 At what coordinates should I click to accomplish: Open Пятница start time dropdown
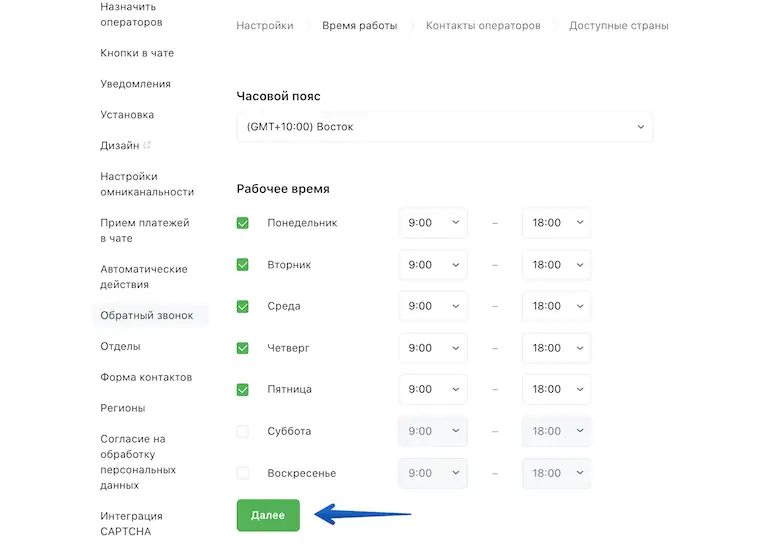click(432, 389)
